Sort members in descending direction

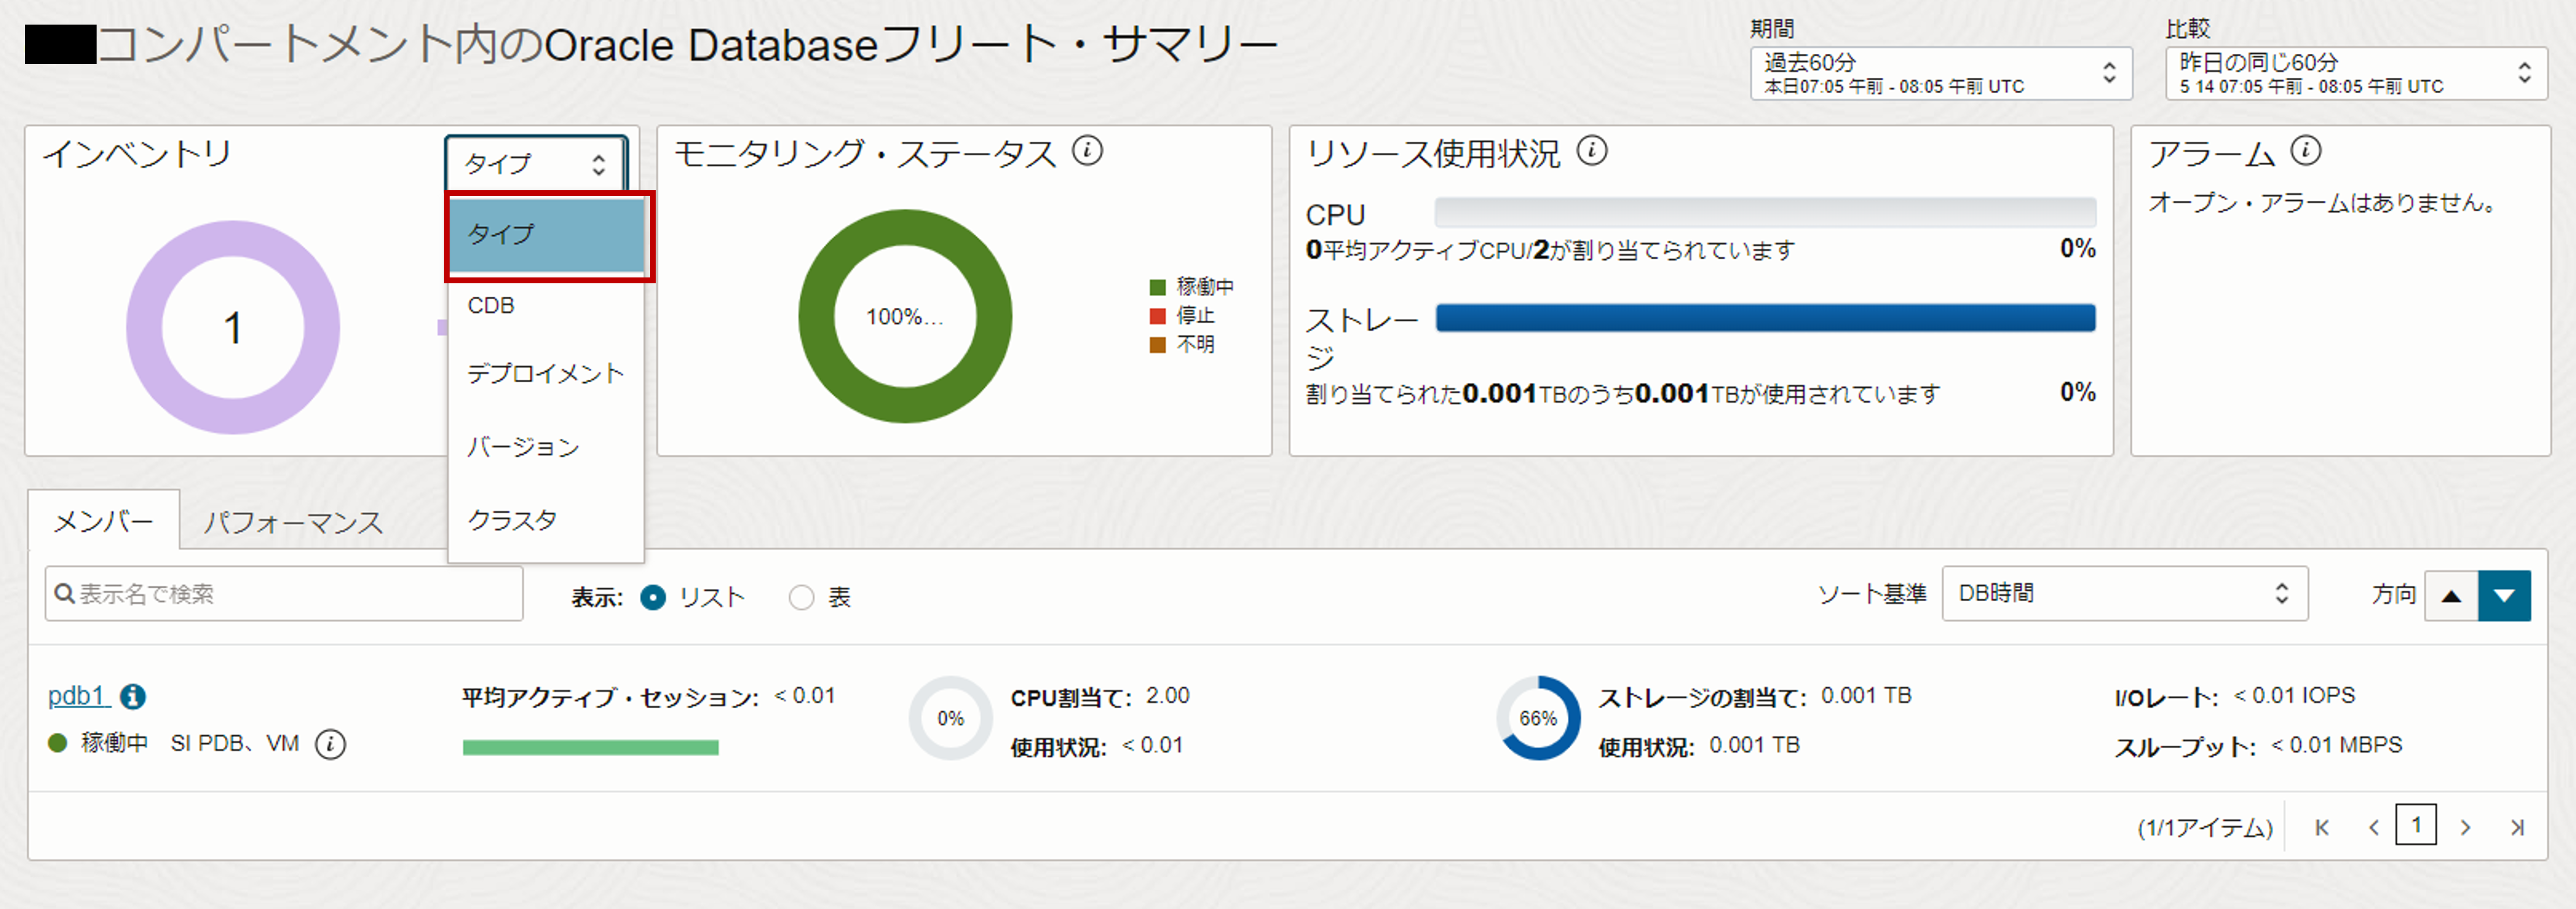(x=2504, y=596)
